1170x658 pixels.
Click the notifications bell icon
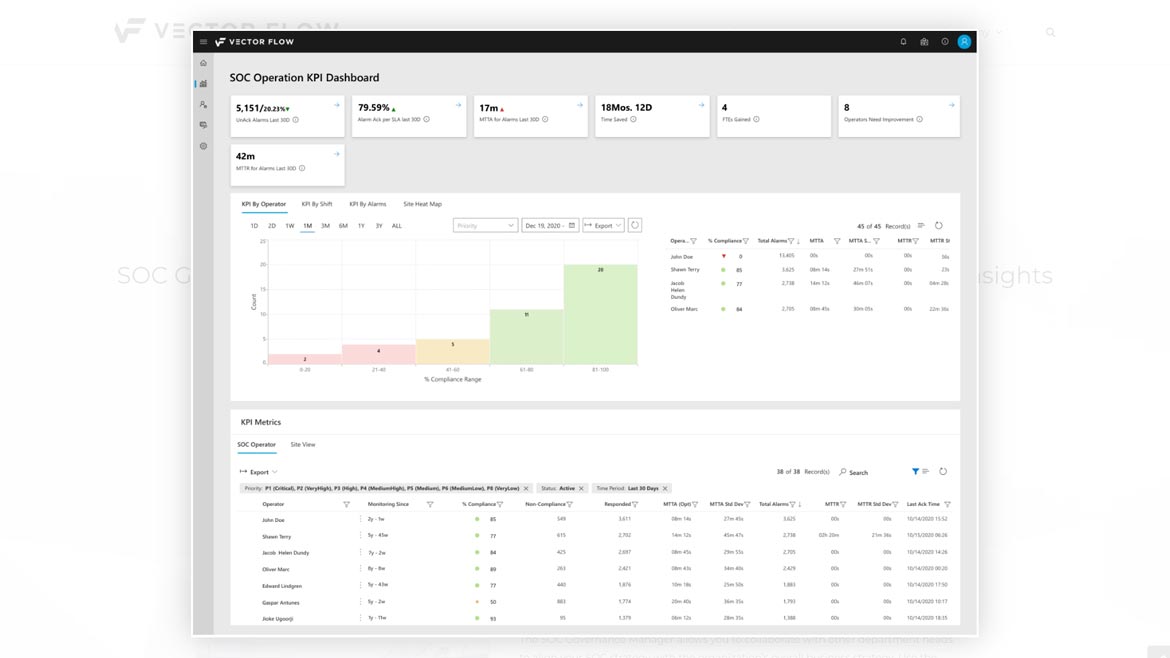click(903, 42)
